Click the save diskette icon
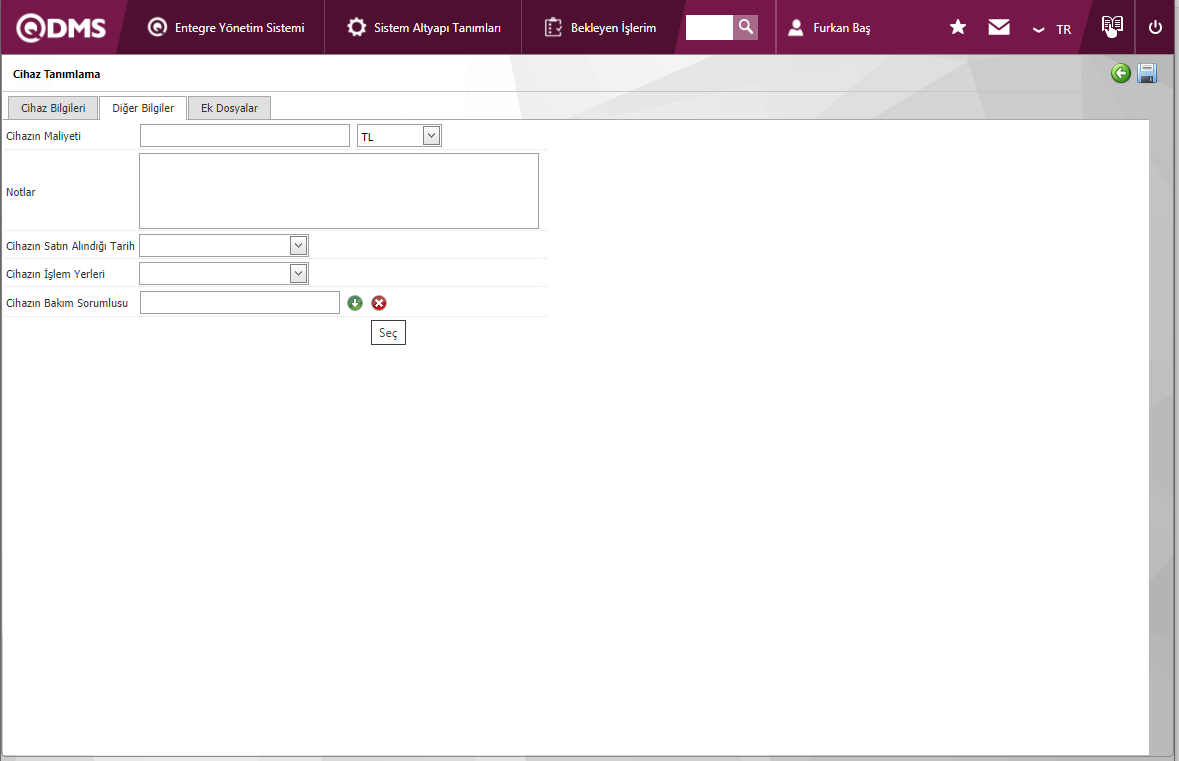This screenshot has height=761, width=1179. tap(1147, 73)
